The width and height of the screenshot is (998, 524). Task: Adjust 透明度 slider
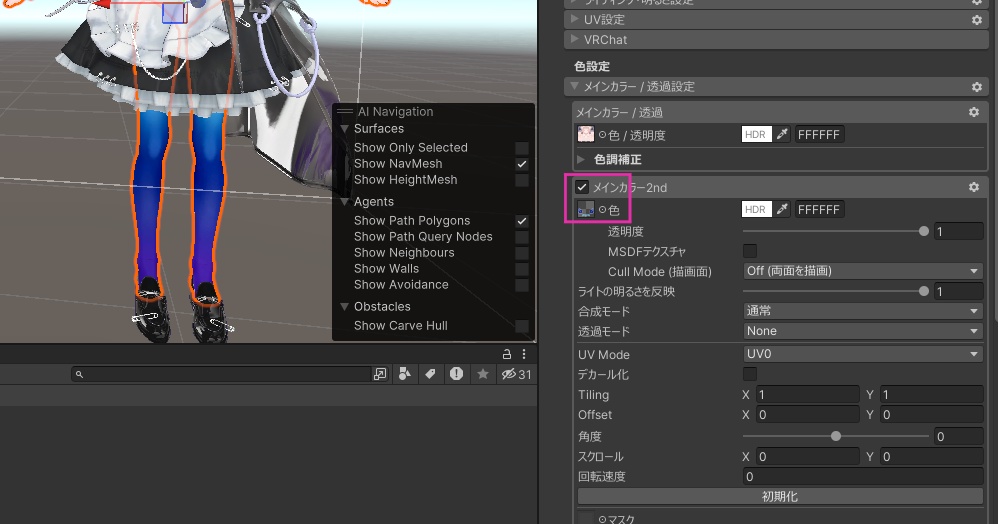click(x=835, y=232)
